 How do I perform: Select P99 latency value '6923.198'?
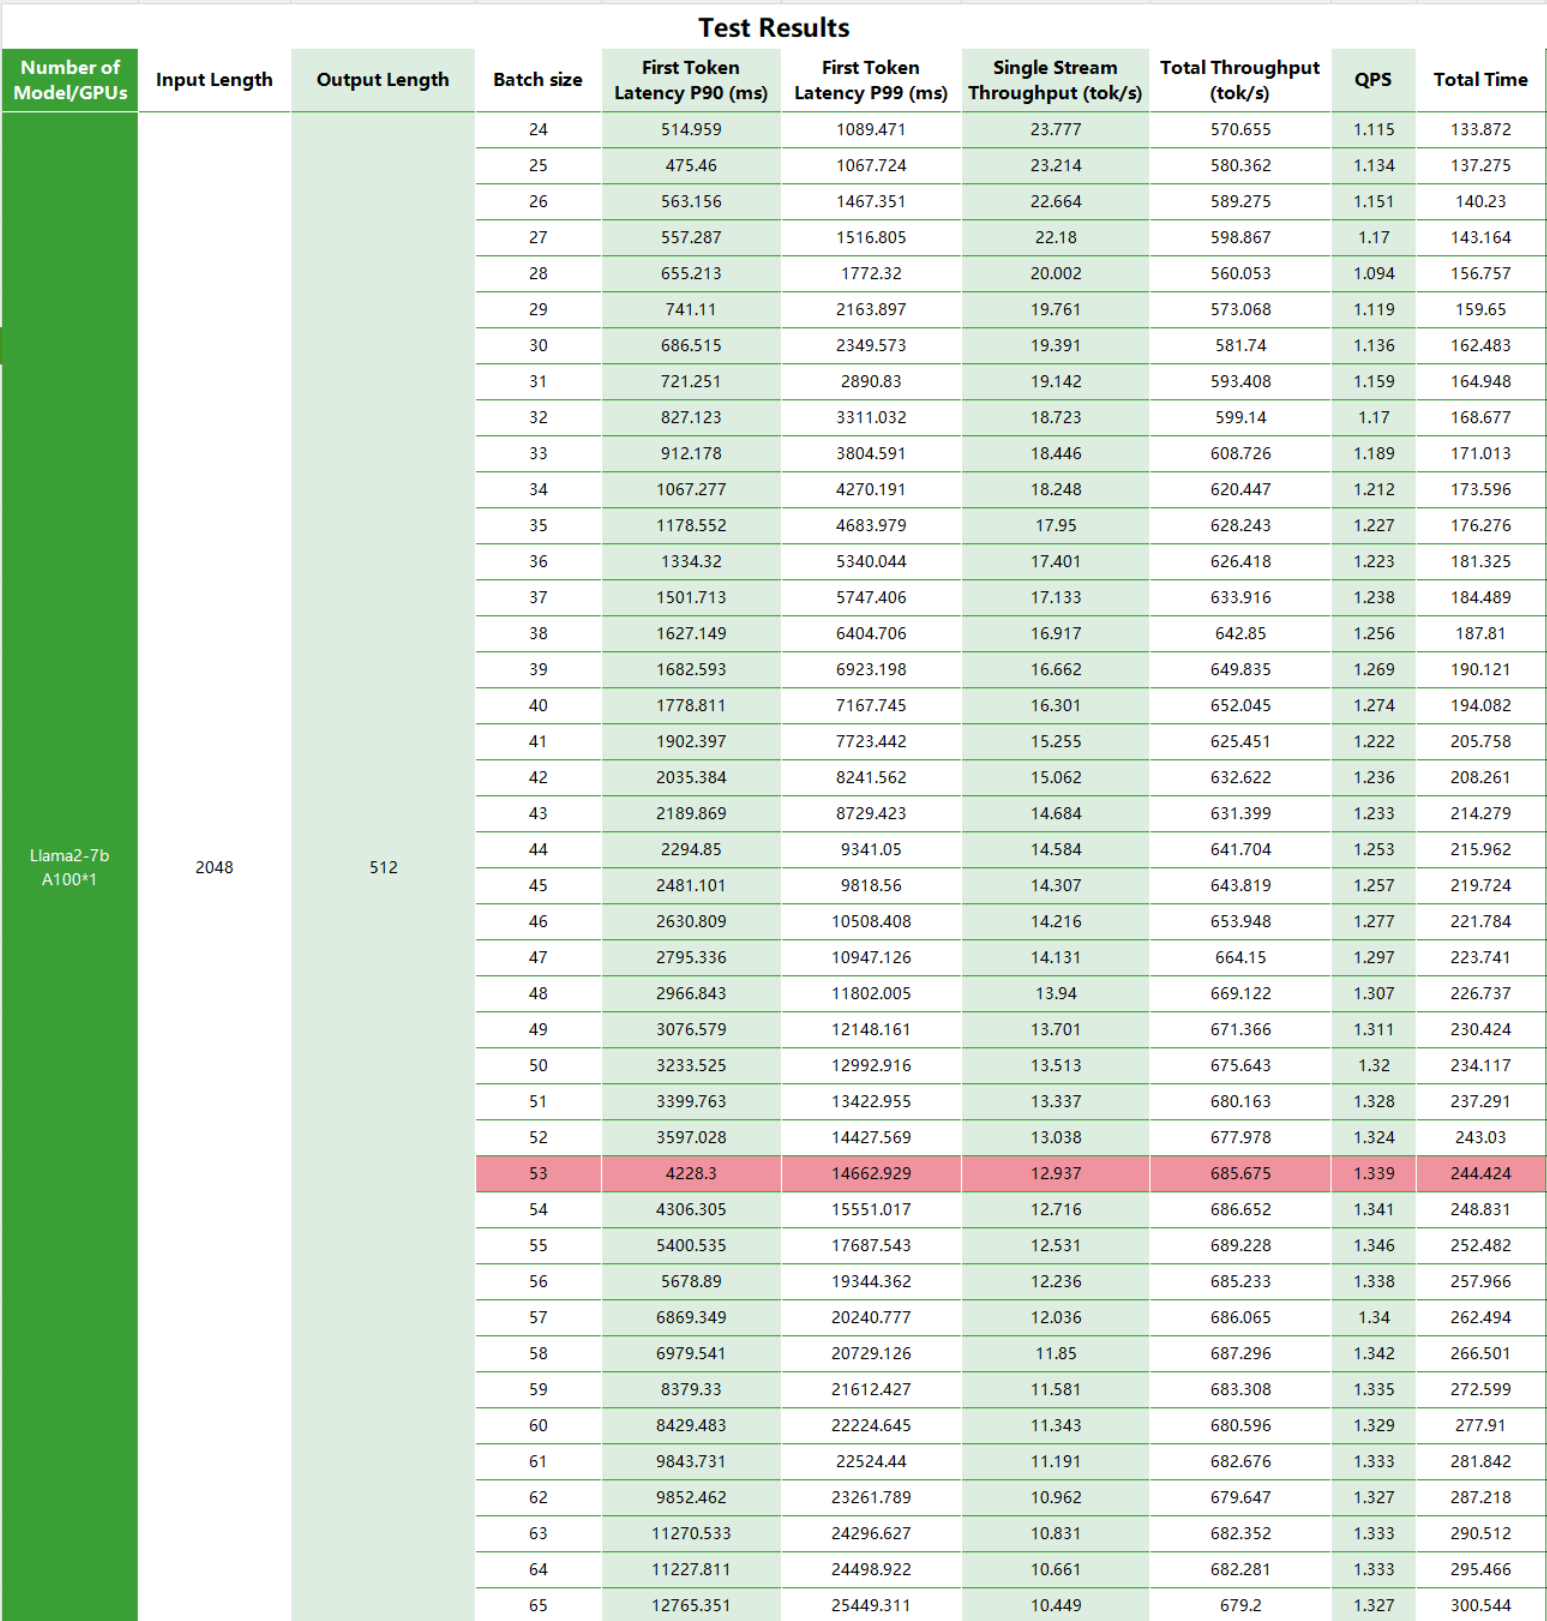(x=871, y=669)
